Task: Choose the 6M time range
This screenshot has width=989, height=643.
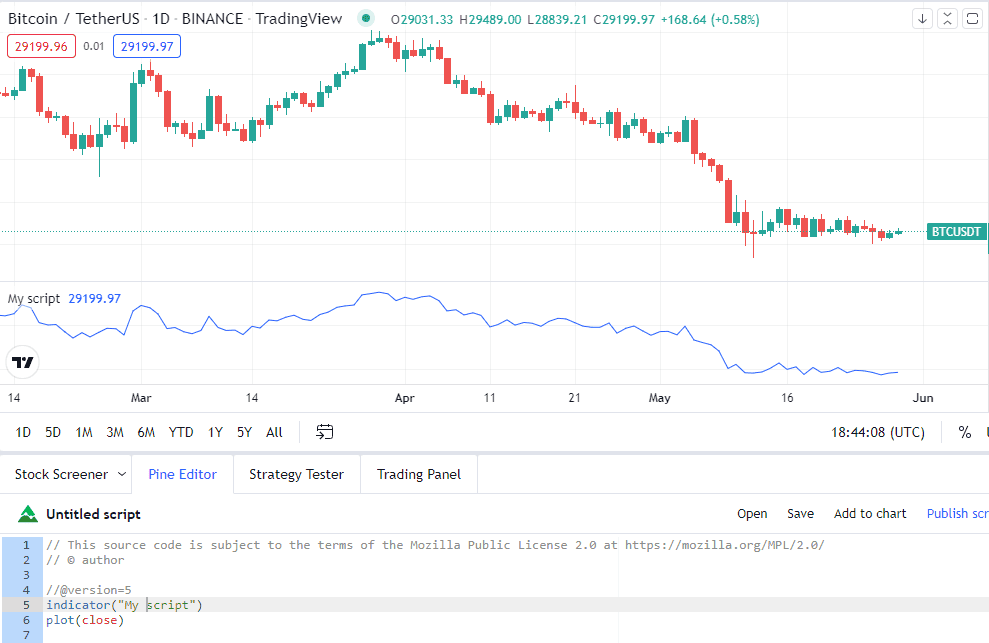Action: coord(146,432)
